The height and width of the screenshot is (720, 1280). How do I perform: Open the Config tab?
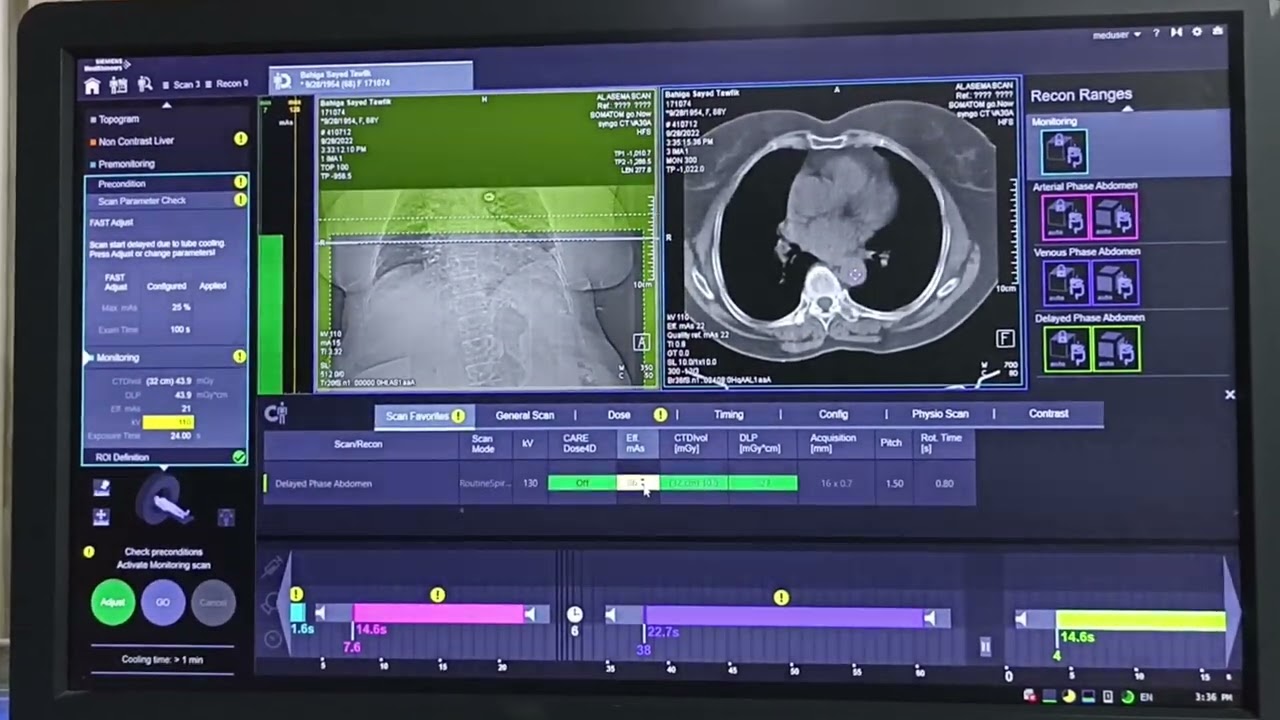833,414
